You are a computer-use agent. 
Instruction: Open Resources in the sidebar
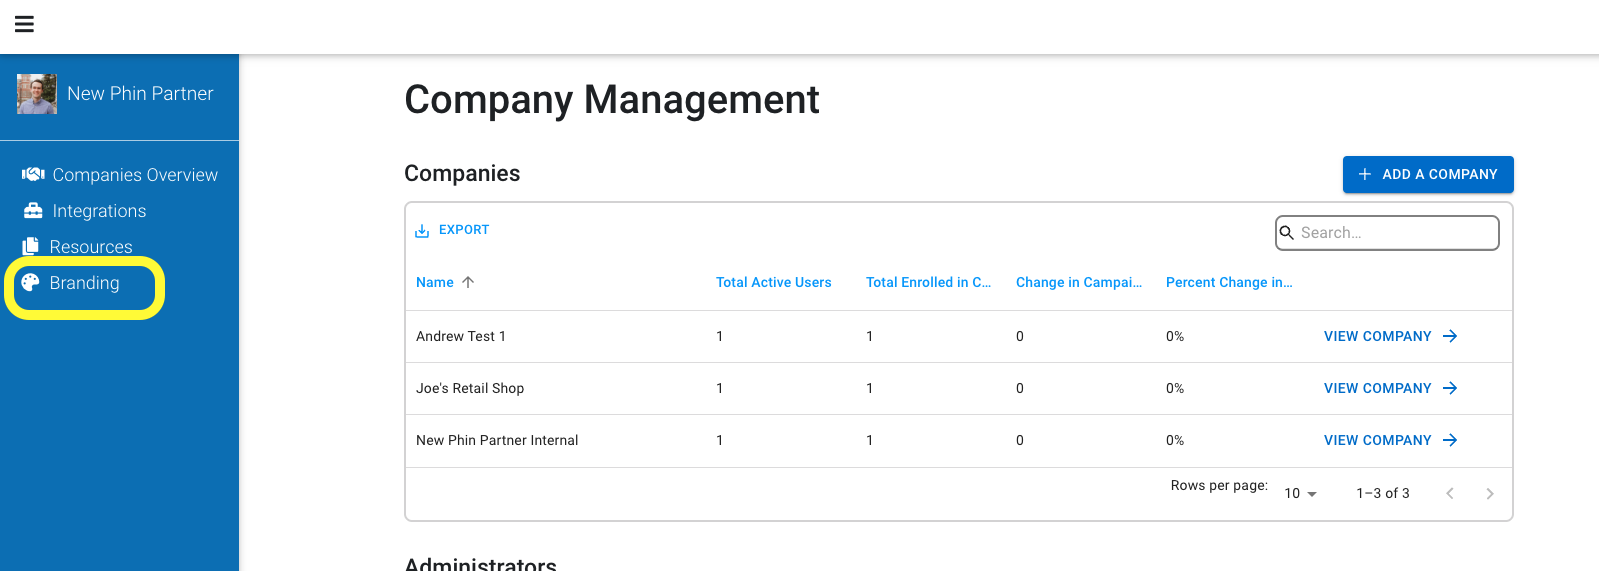pyautogui.click(x=91, y=247)
